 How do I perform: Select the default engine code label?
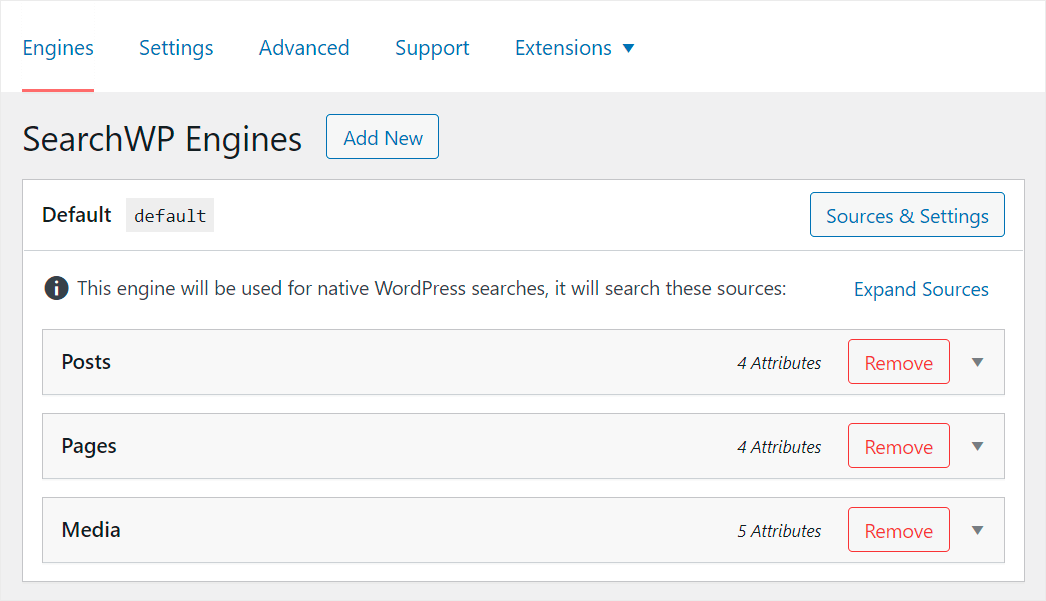pyautogui.click(x=169, y=214)
